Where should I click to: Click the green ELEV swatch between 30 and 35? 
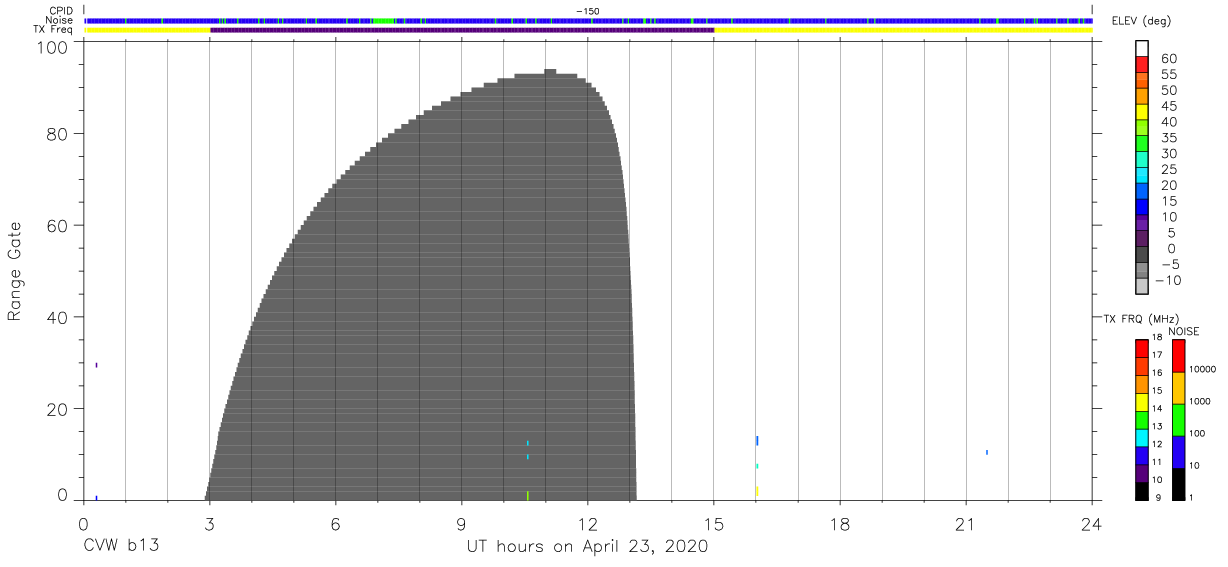(x=1142, y=145)
